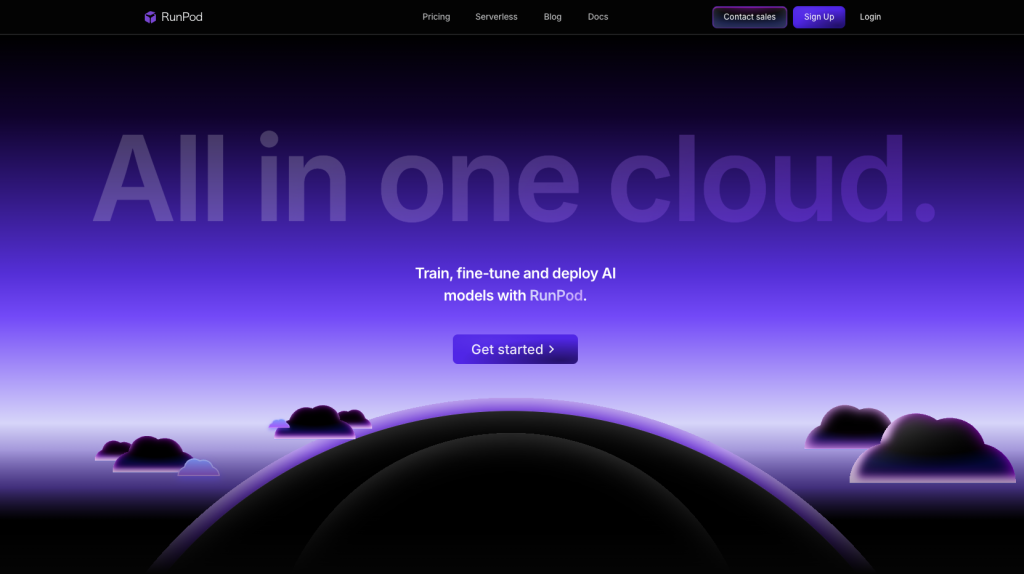The width and height of the screenshot is (1024, 574).
Task: Click the tiny blue cloud on planet's left rim
Action: 279,425
